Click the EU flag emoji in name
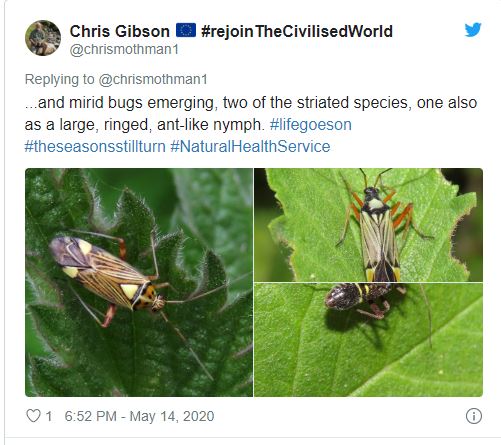Viewport: 501px width, 445px height. pyautogui.click(x=186, y=31)
